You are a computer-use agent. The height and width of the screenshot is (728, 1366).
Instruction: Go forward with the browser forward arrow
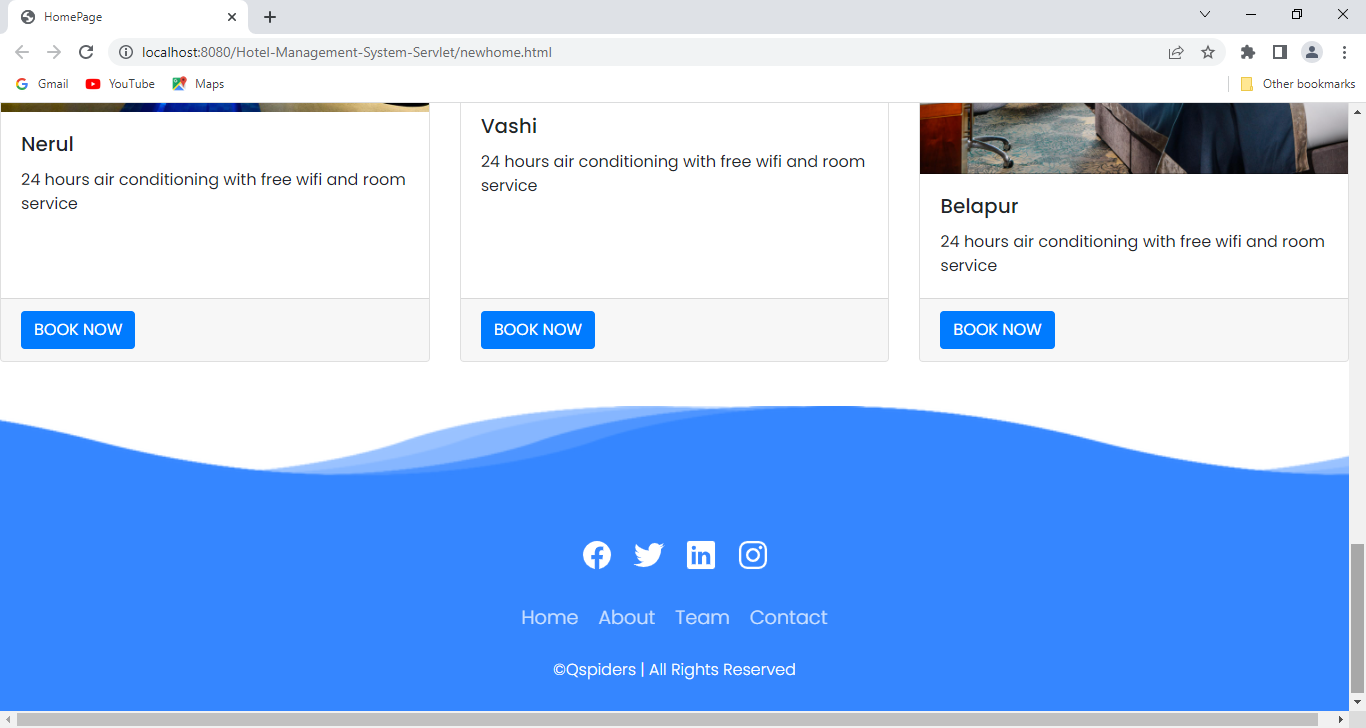(x=54, y=52)
